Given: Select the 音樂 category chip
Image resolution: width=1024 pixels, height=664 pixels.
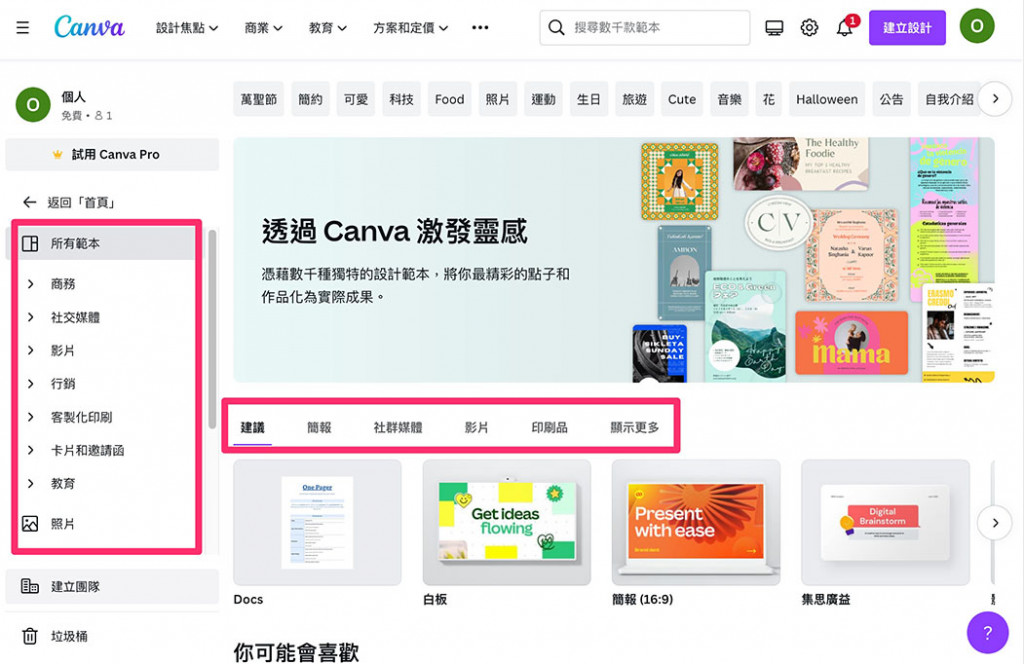Looking at the screenshot, I should (x=729, y=99).
